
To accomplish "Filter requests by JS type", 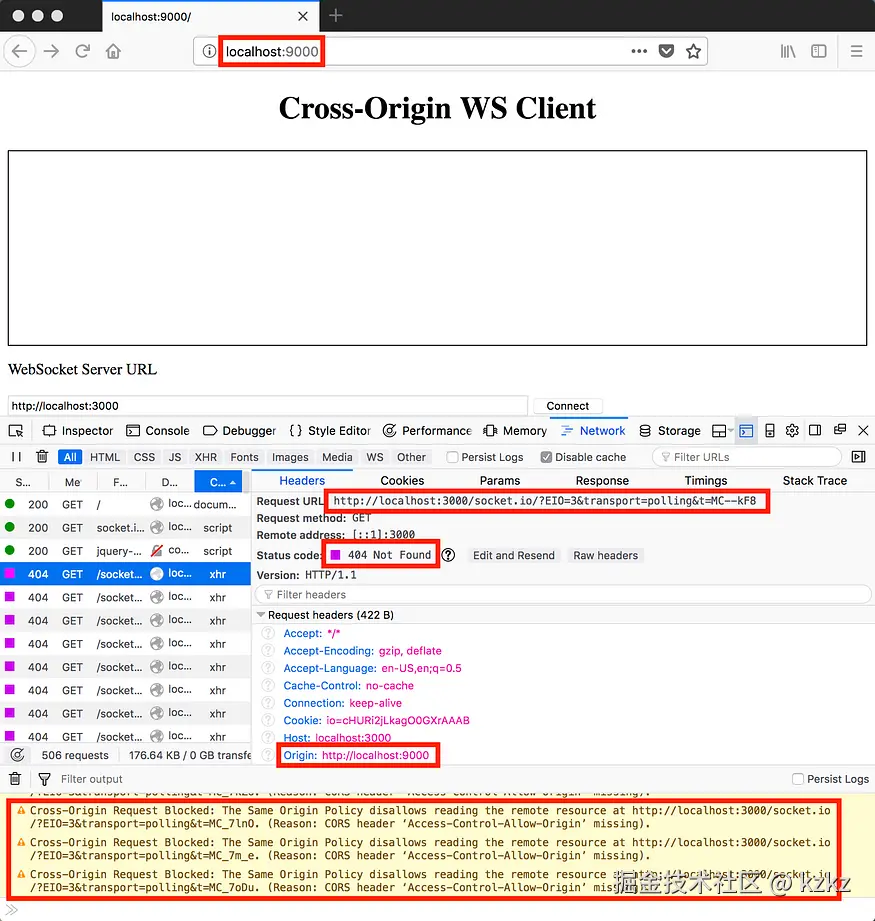I will [174, 457].
